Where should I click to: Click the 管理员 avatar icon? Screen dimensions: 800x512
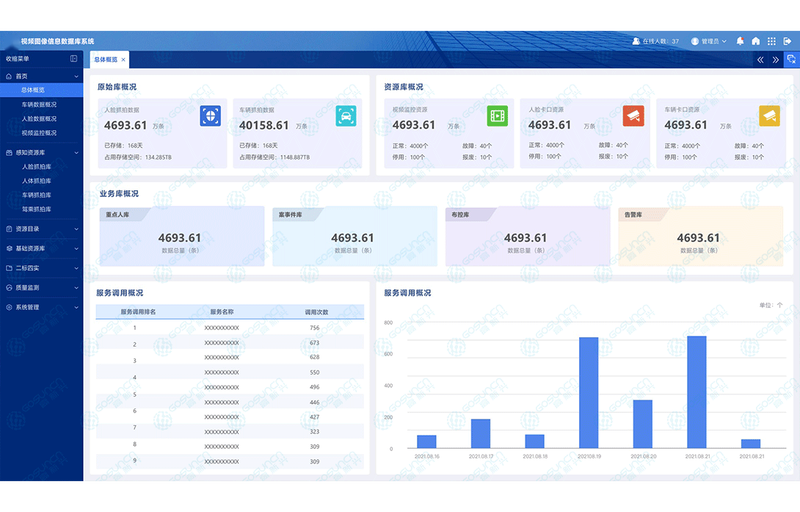coord(694,41)
